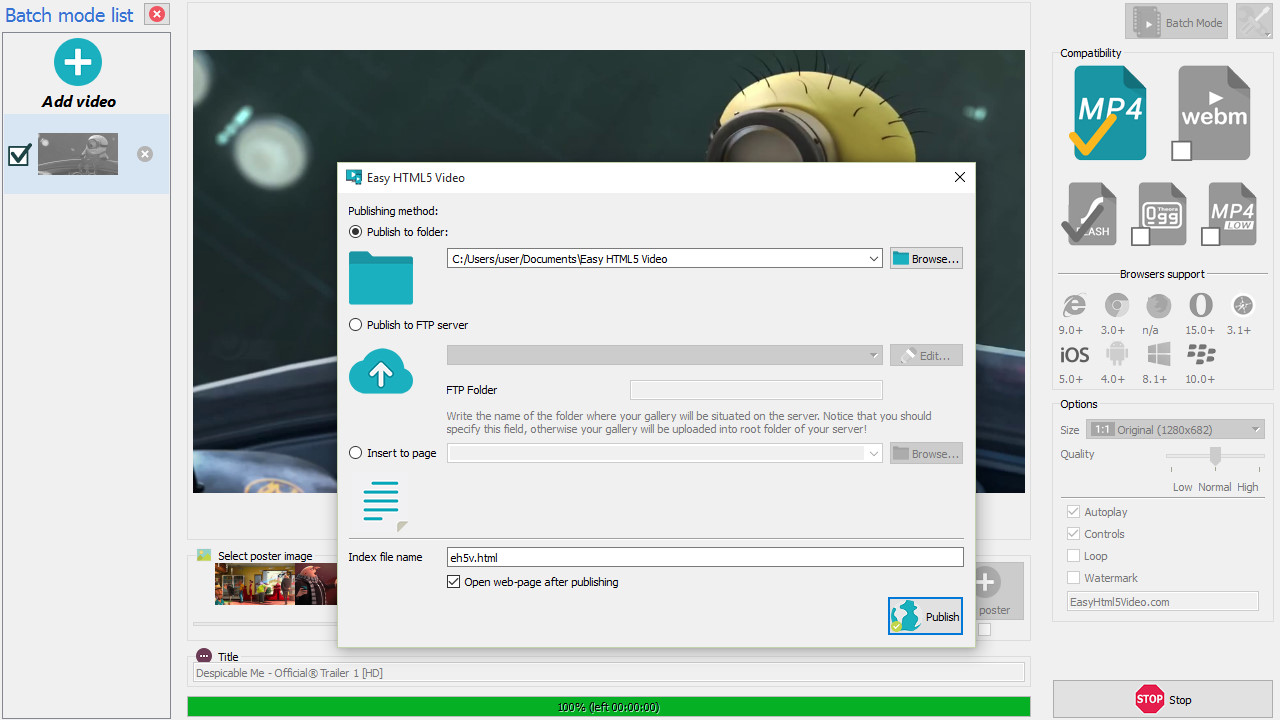
Task: Click the Publish button
Action: [925, 616]
